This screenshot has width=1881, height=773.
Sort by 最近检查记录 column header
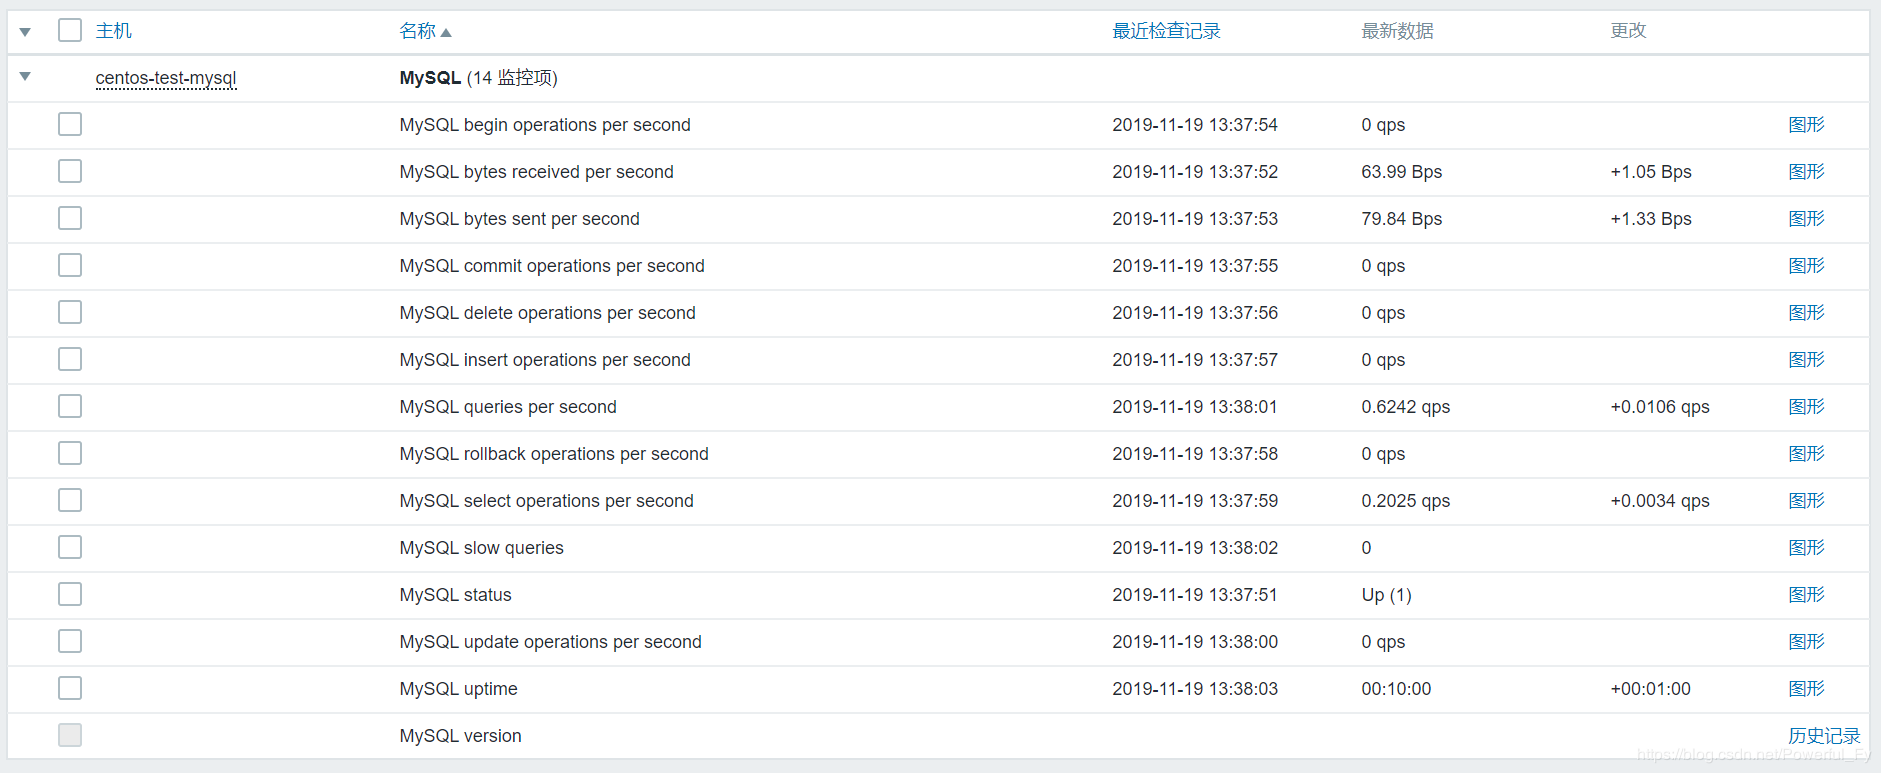1166,31
